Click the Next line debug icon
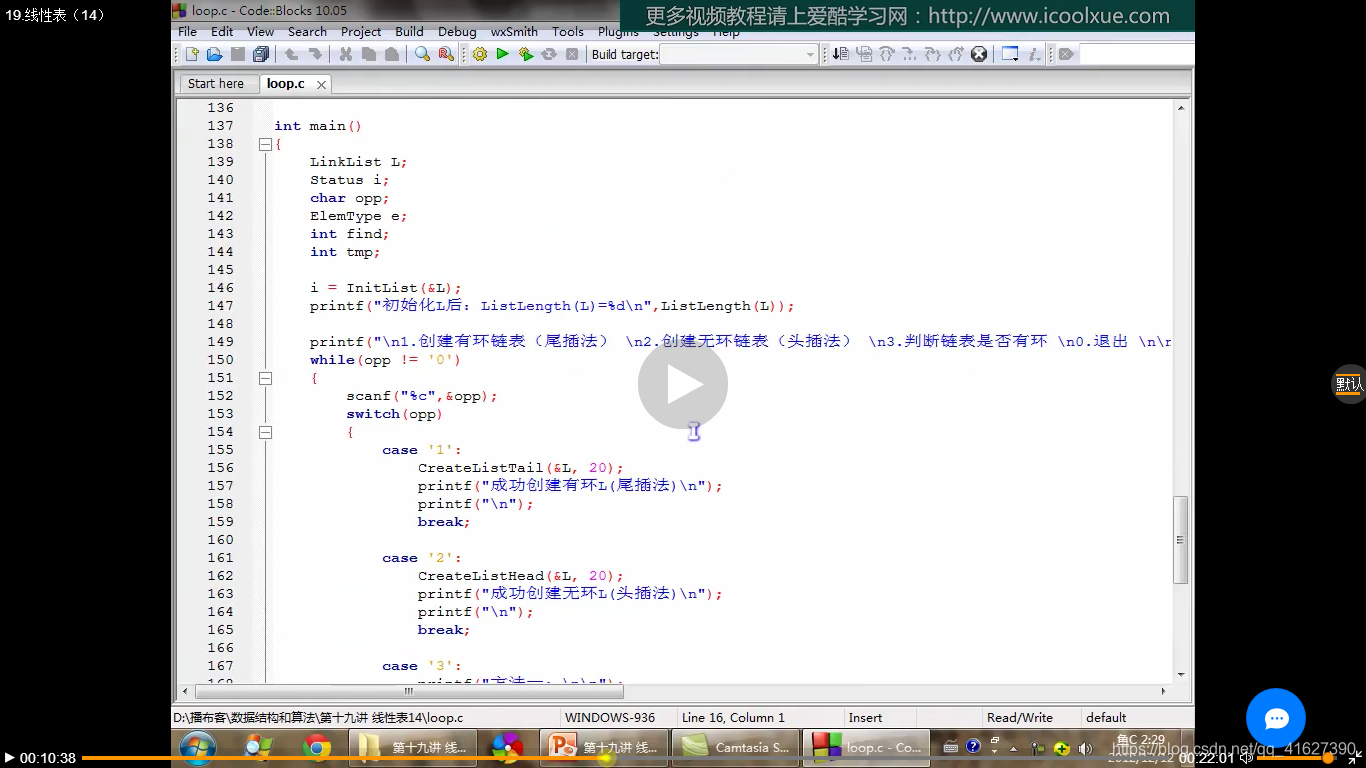1366x768 pixels. click(887, 54)
